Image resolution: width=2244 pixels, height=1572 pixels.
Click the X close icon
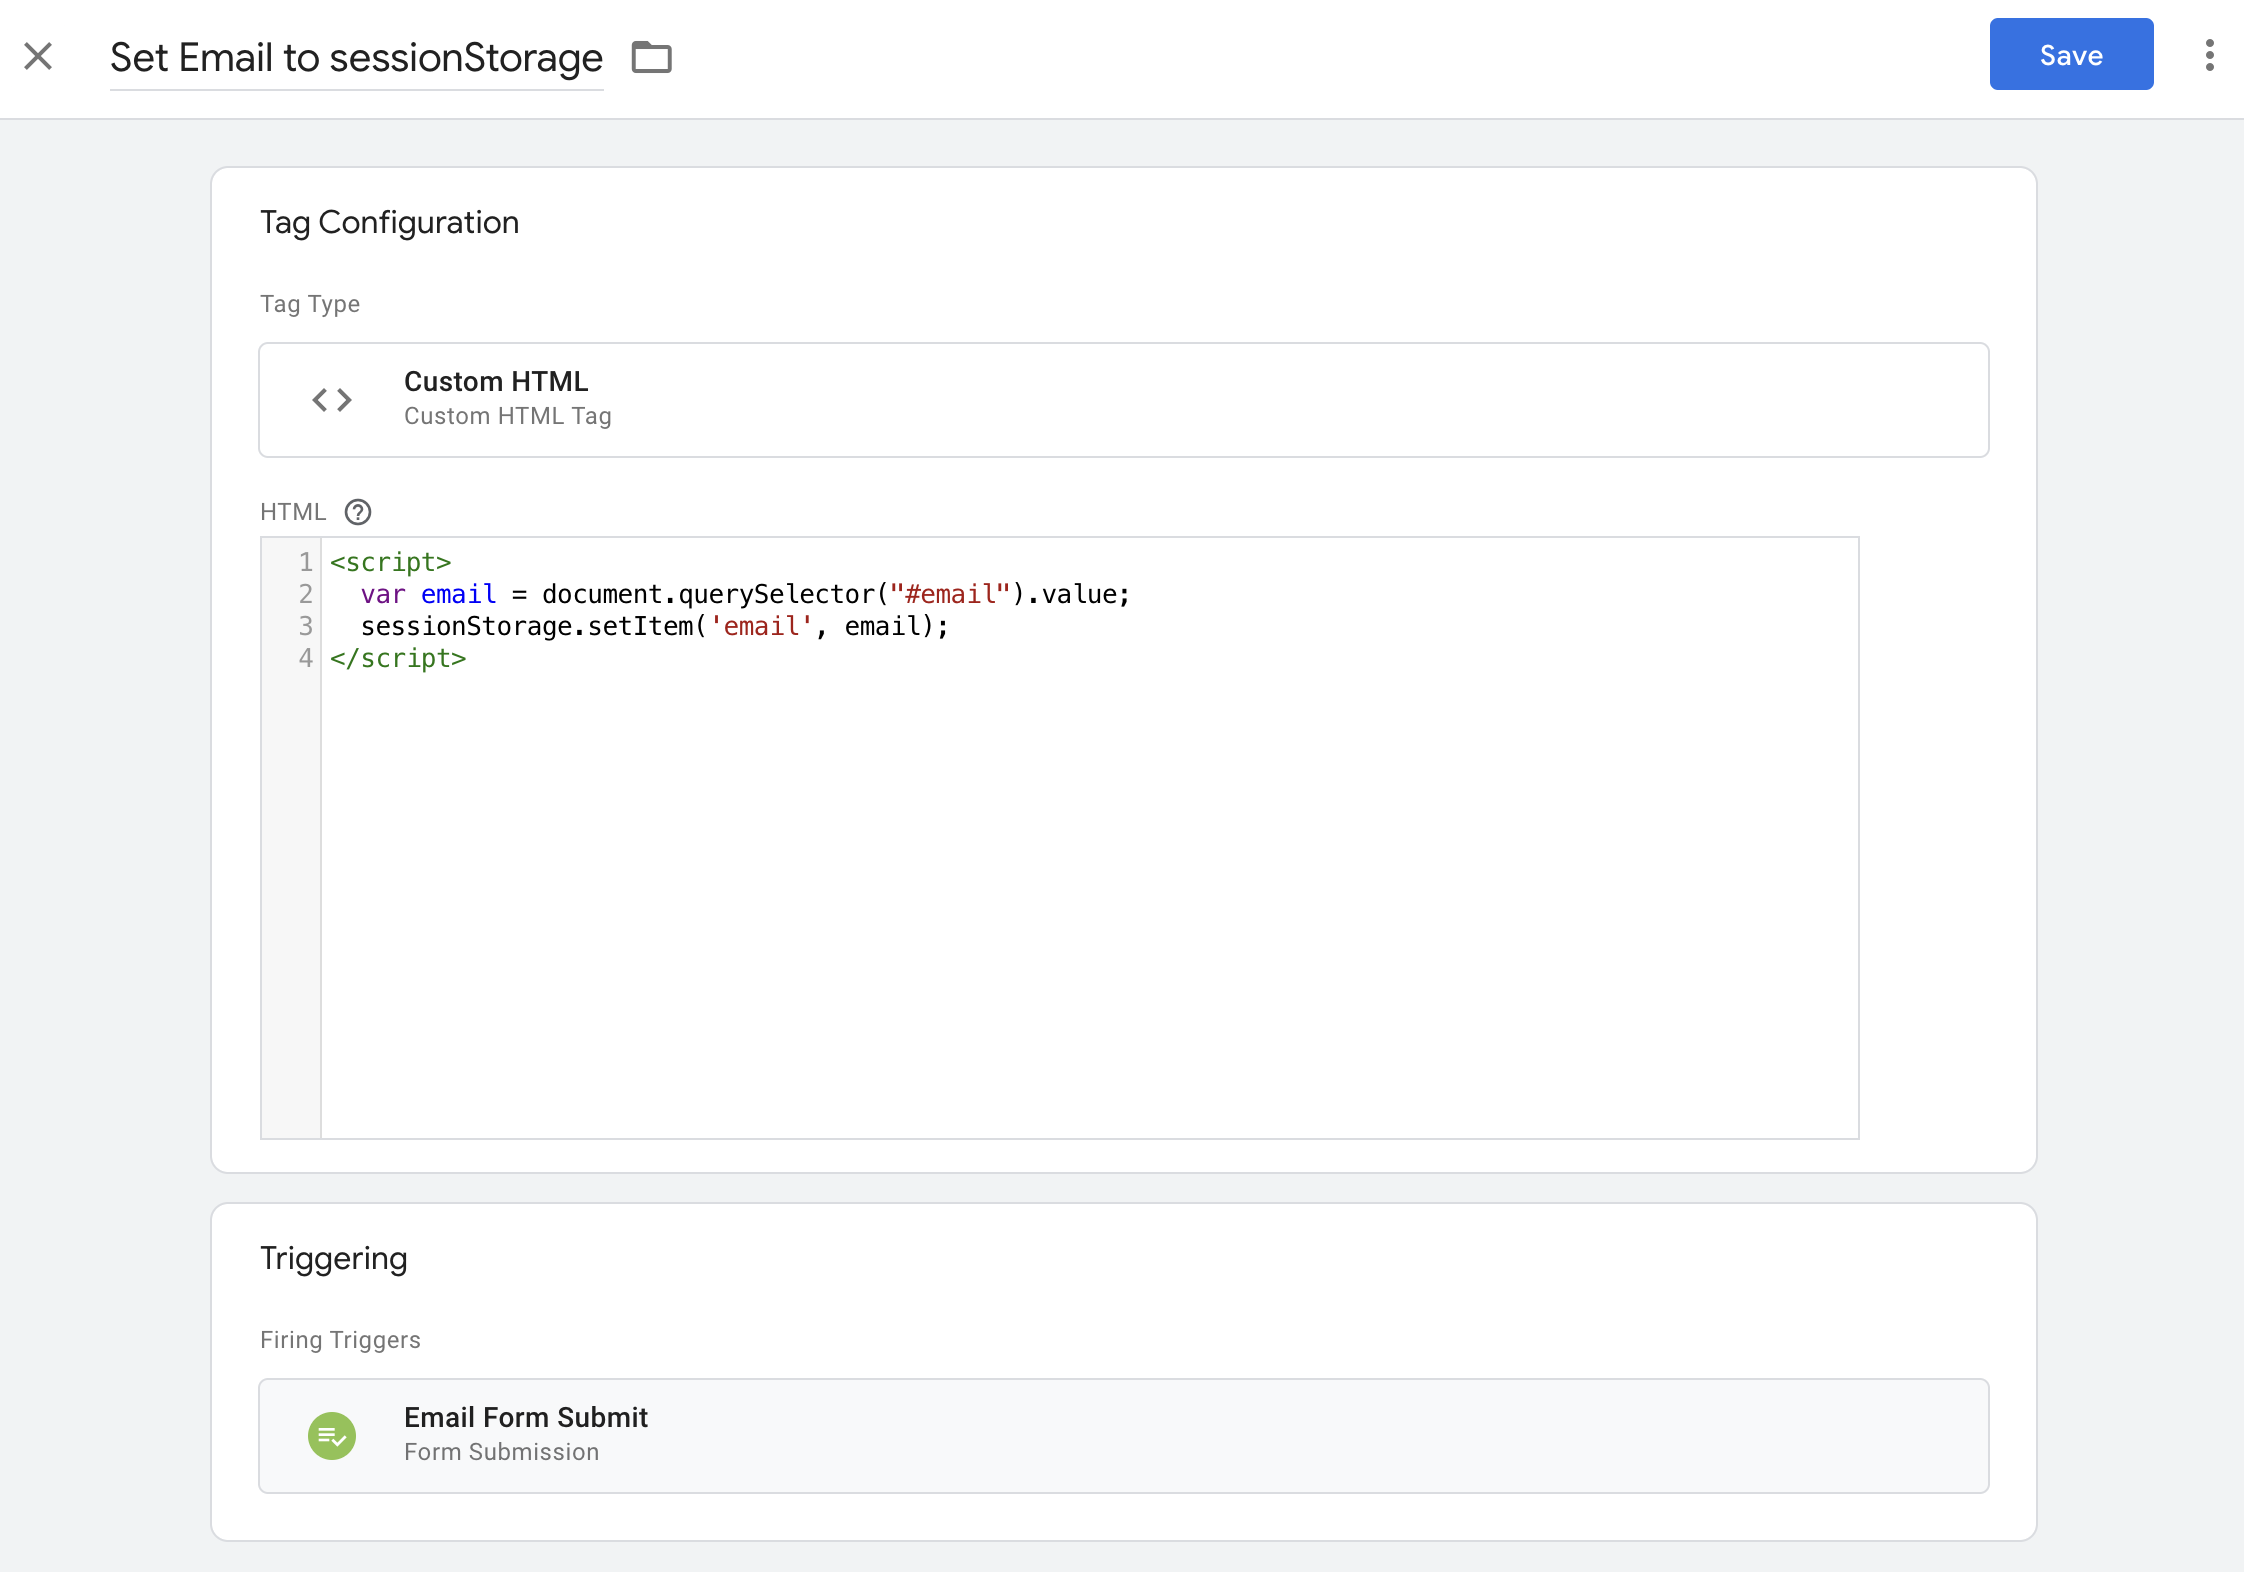tap(38, 56)
